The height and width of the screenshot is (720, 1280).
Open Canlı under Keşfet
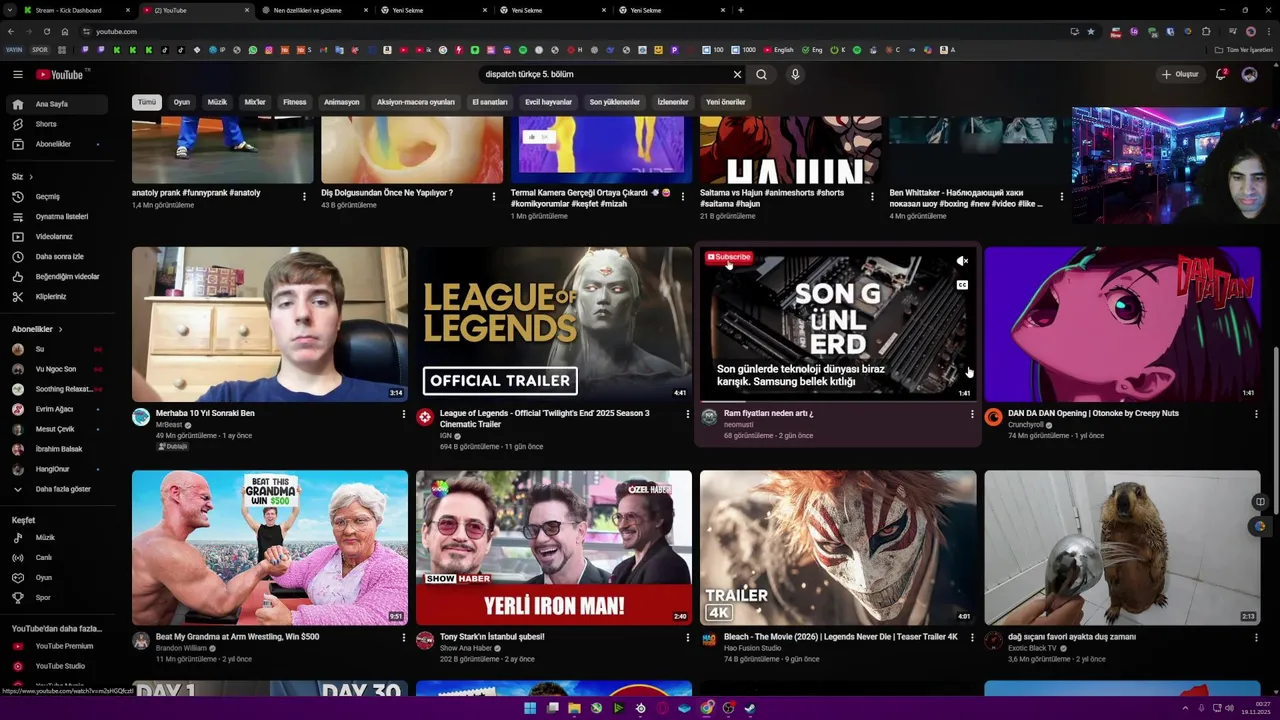pyautogui.click(x=57, y=557)
